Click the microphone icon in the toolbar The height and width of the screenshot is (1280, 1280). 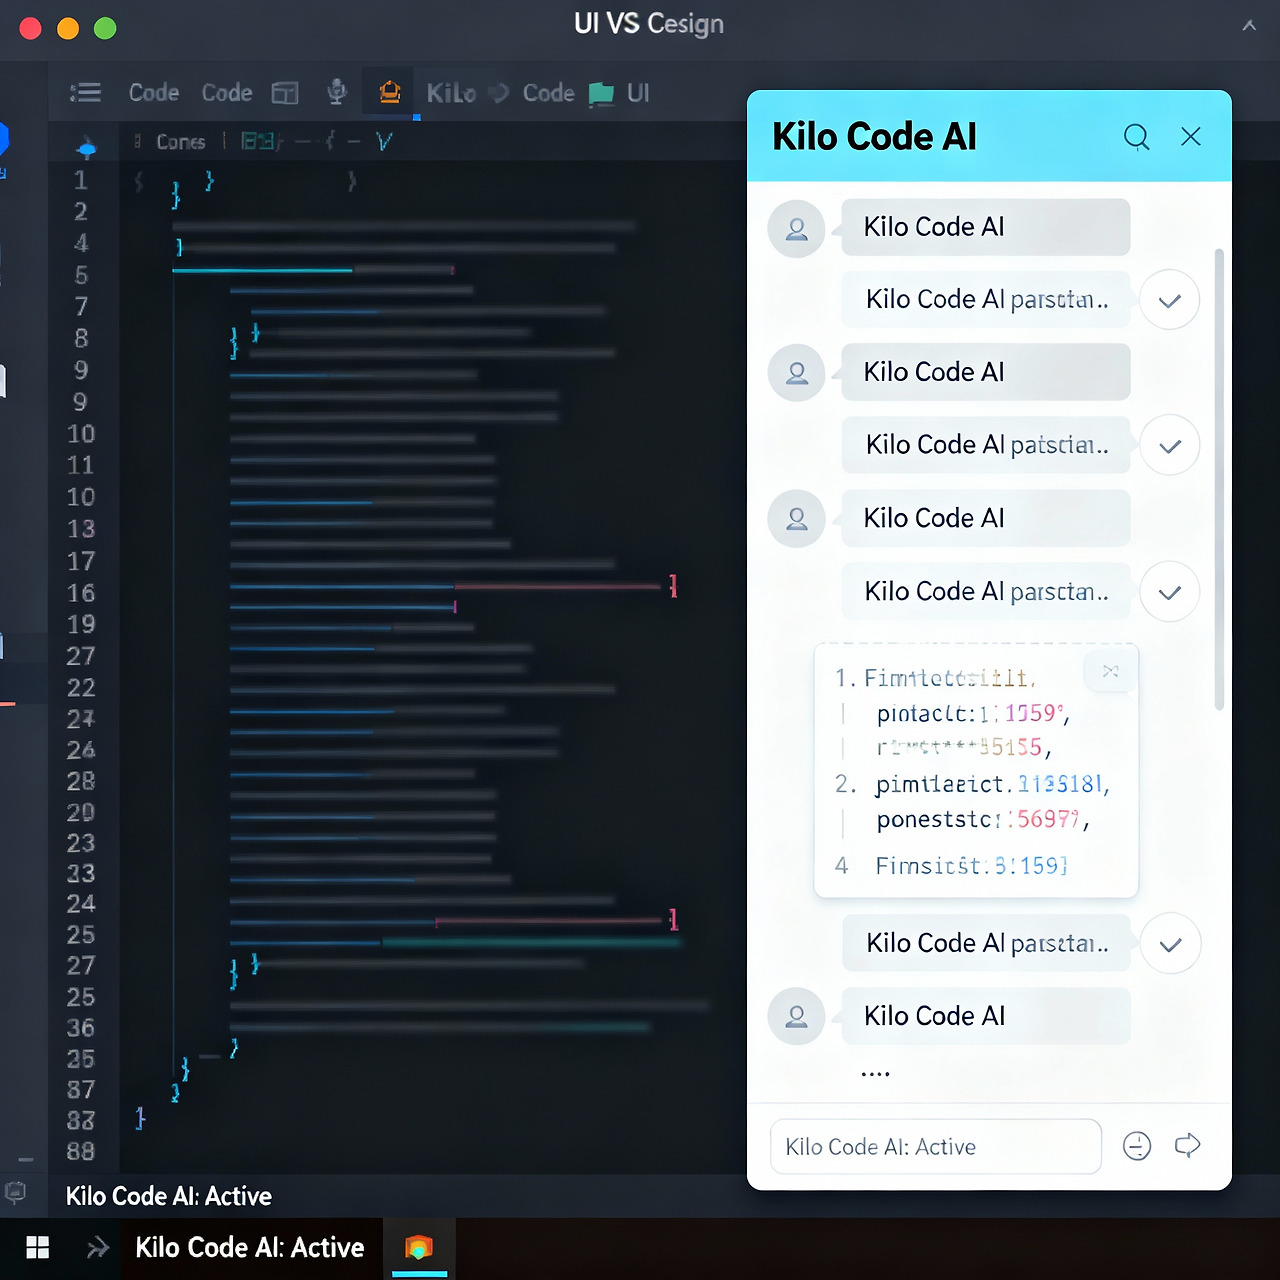(x=337, y=91)
